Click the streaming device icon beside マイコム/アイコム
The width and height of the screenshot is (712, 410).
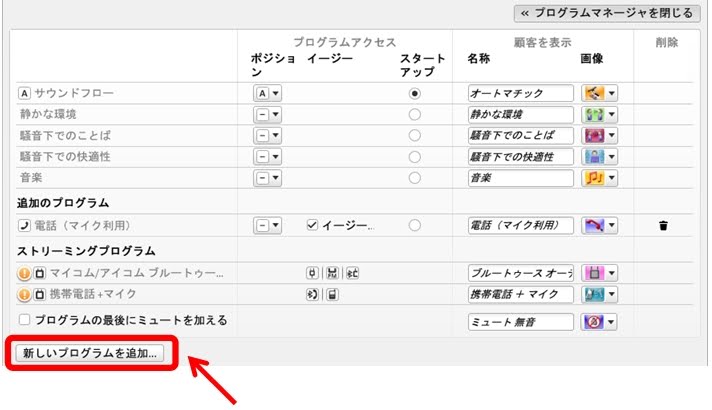[x=40, y=273]
